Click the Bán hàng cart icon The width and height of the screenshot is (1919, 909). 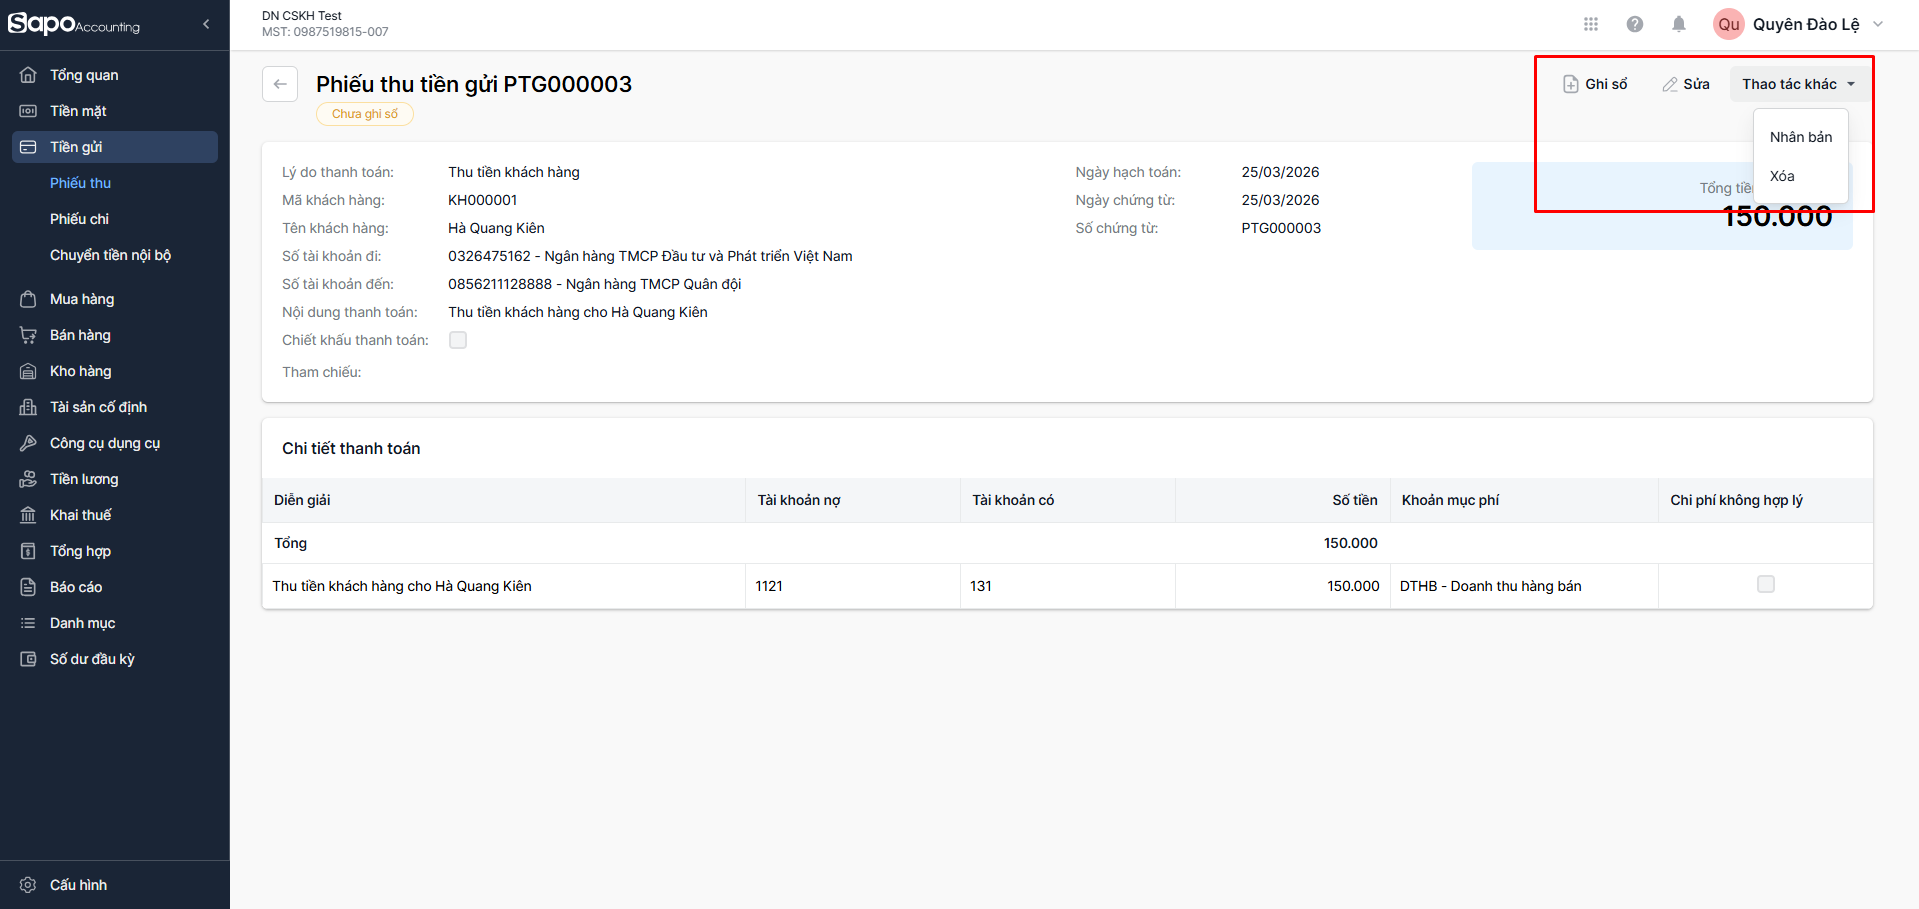click(28, 335)
